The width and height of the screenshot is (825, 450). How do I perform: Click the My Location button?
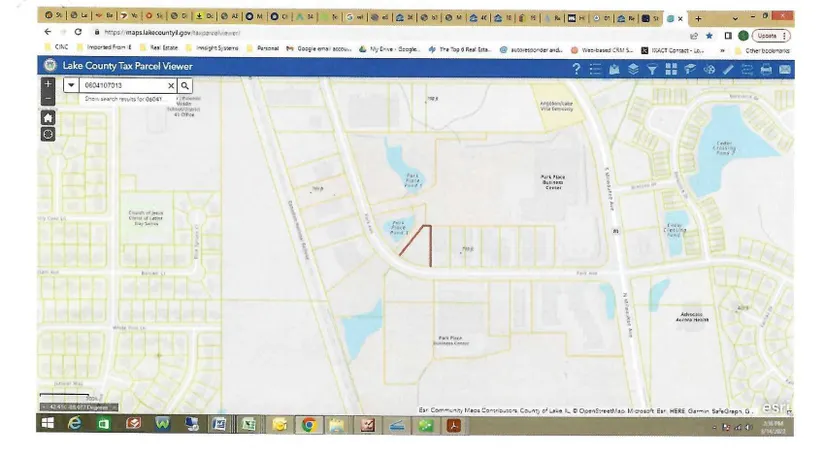coord(48,133)
